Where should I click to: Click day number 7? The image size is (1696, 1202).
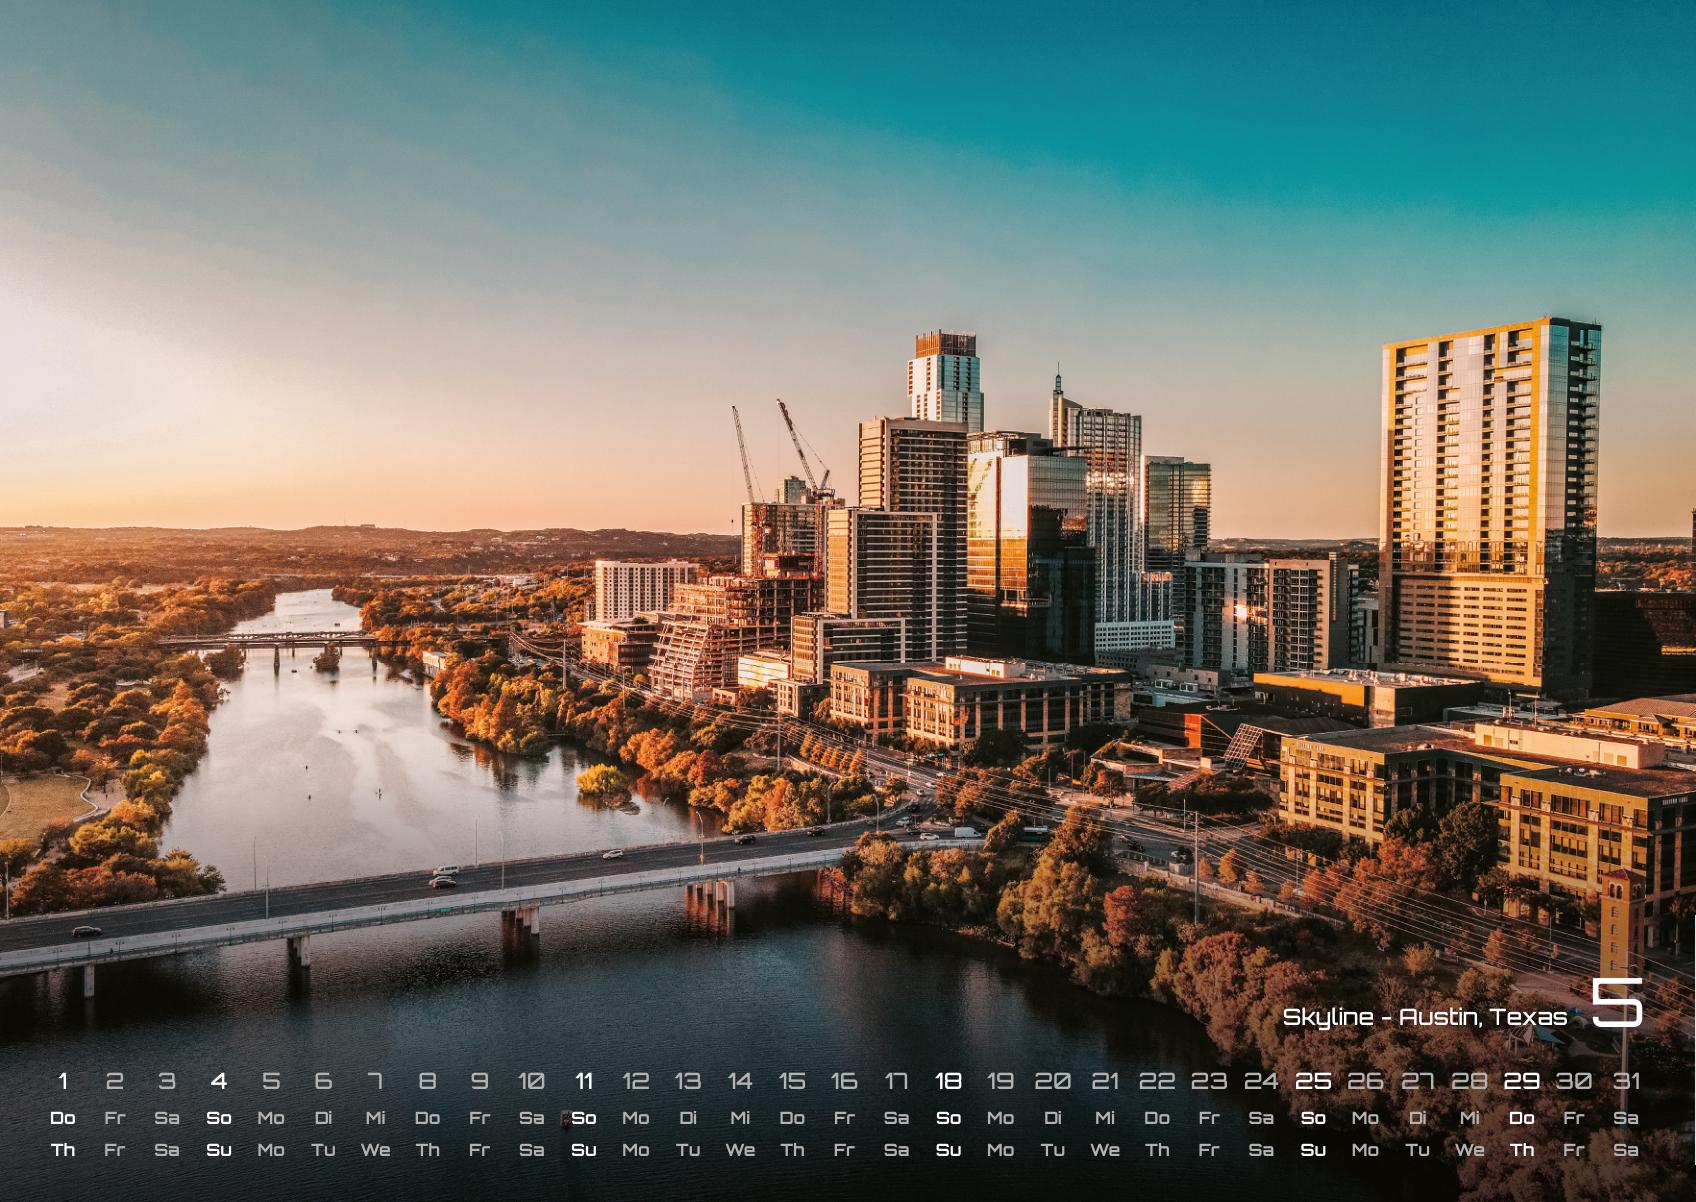tap(375, 1081)
